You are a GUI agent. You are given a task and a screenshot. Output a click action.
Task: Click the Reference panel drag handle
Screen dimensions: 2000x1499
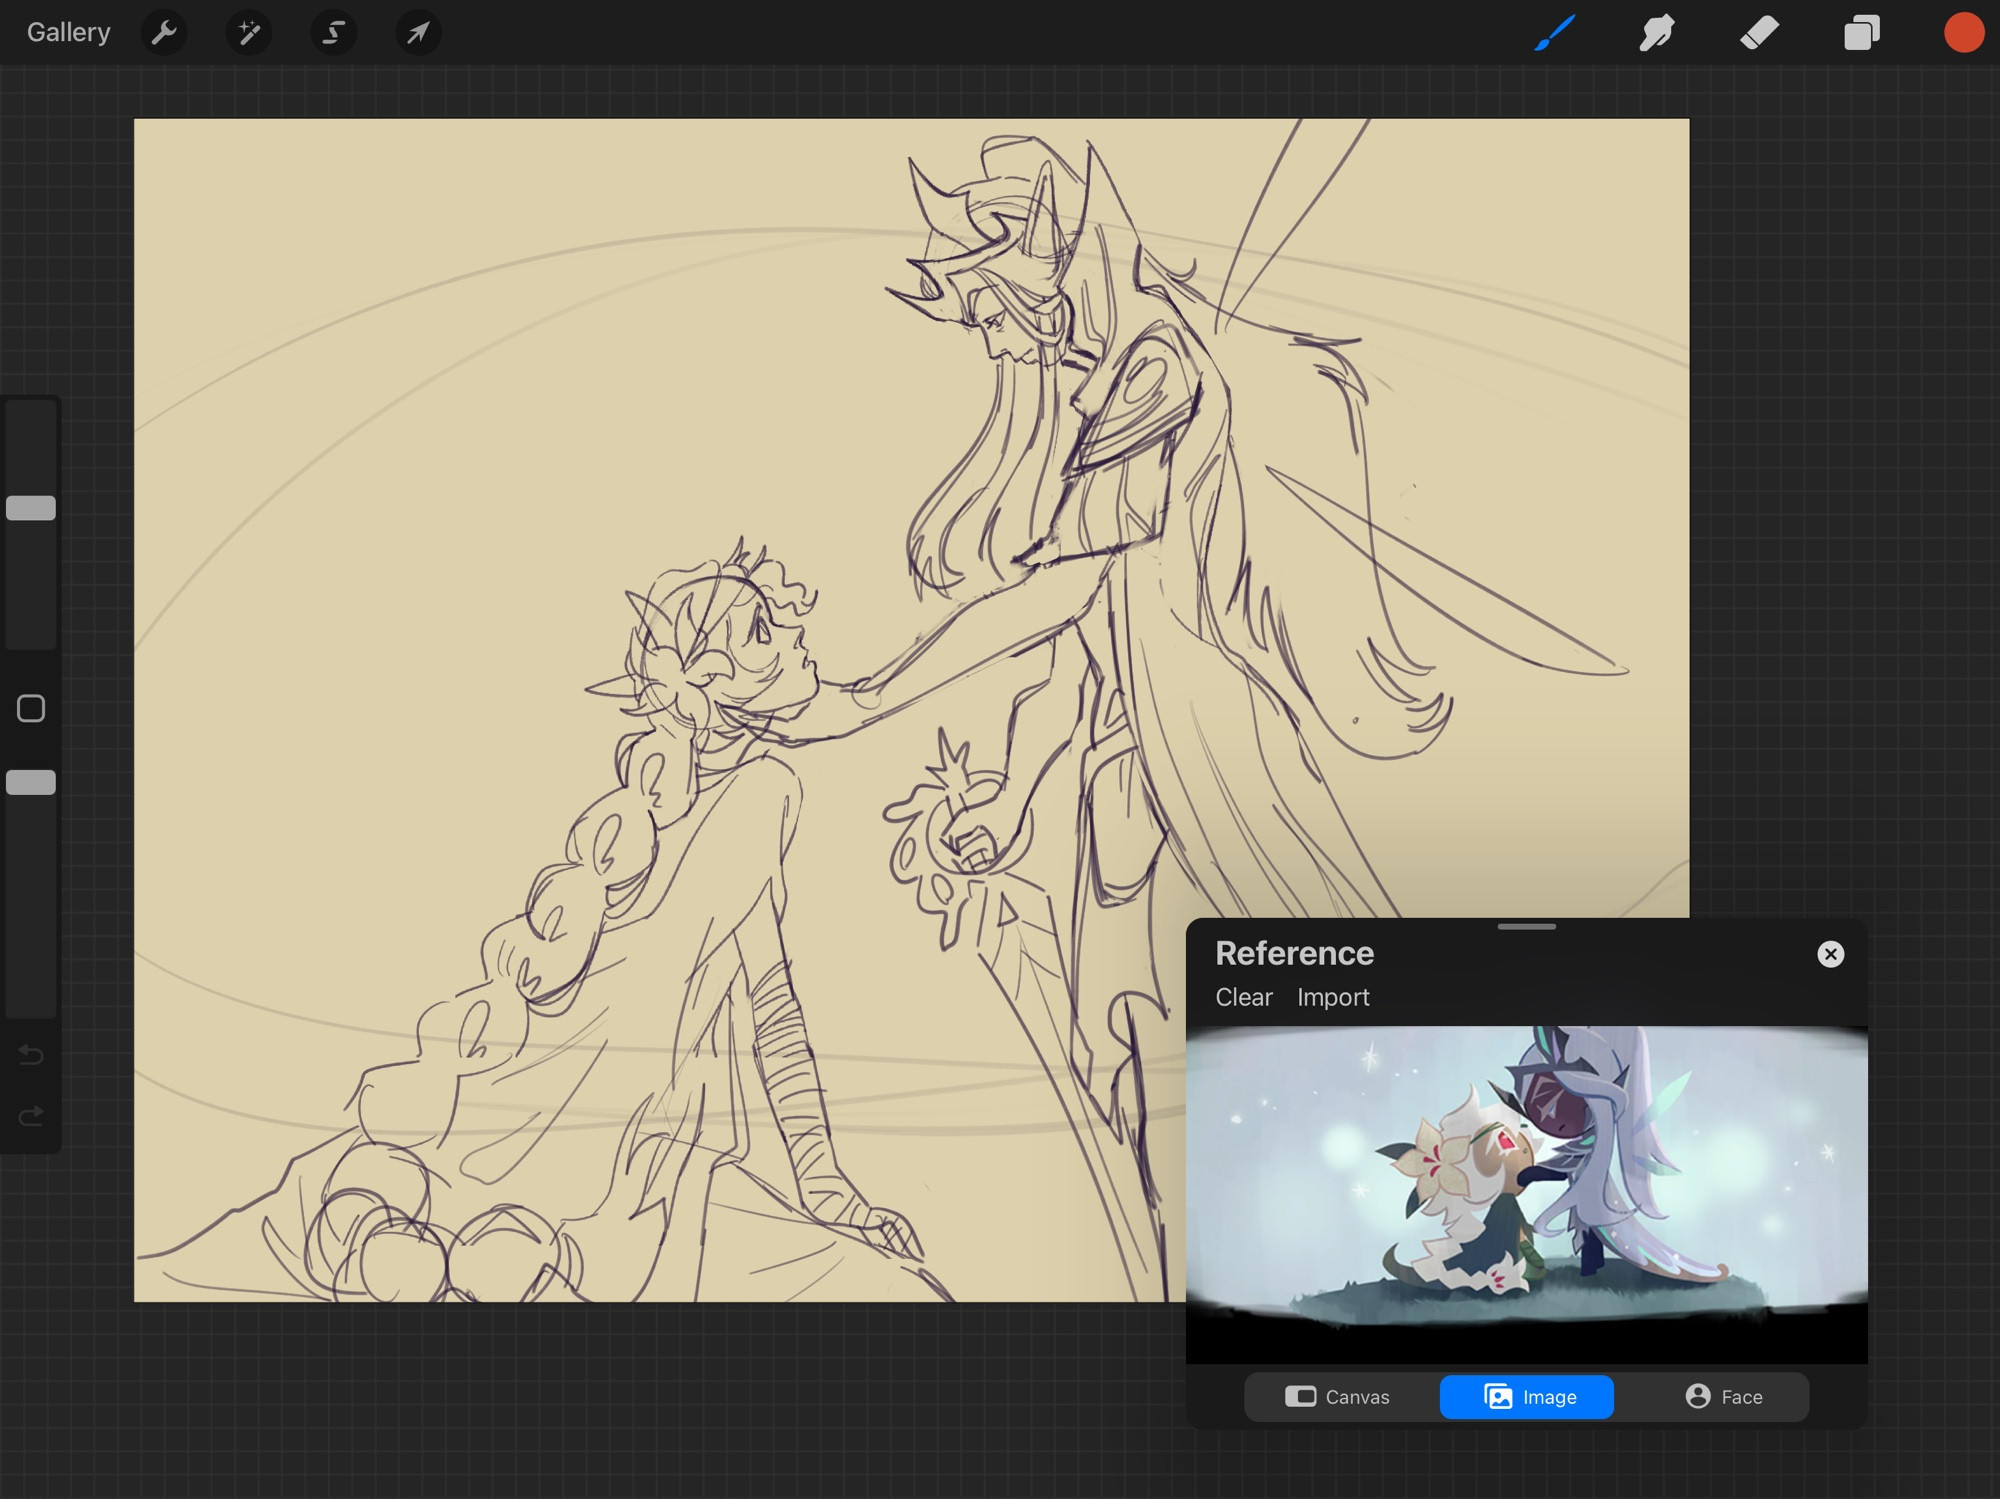[1526, 927]
